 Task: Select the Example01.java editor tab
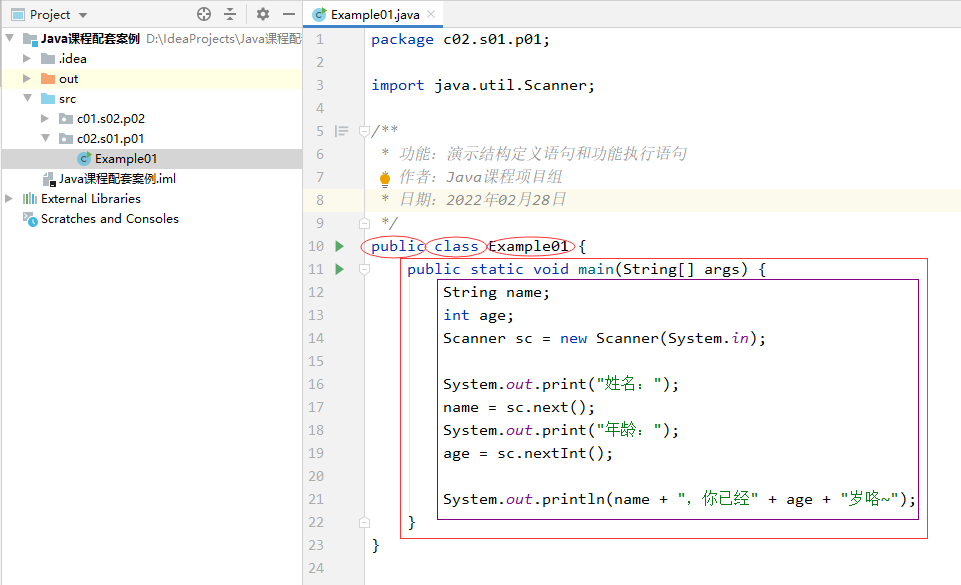tap(374, 14)
